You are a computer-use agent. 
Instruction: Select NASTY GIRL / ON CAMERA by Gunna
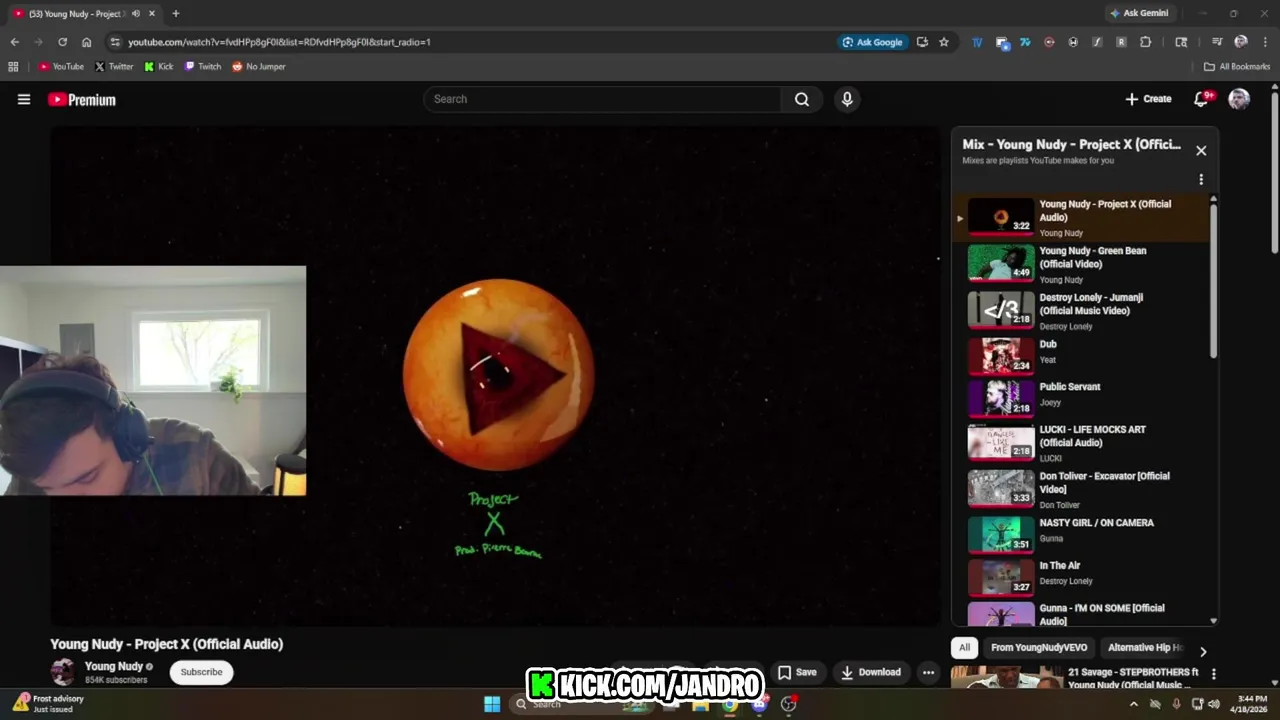[x=1080, y=534]
